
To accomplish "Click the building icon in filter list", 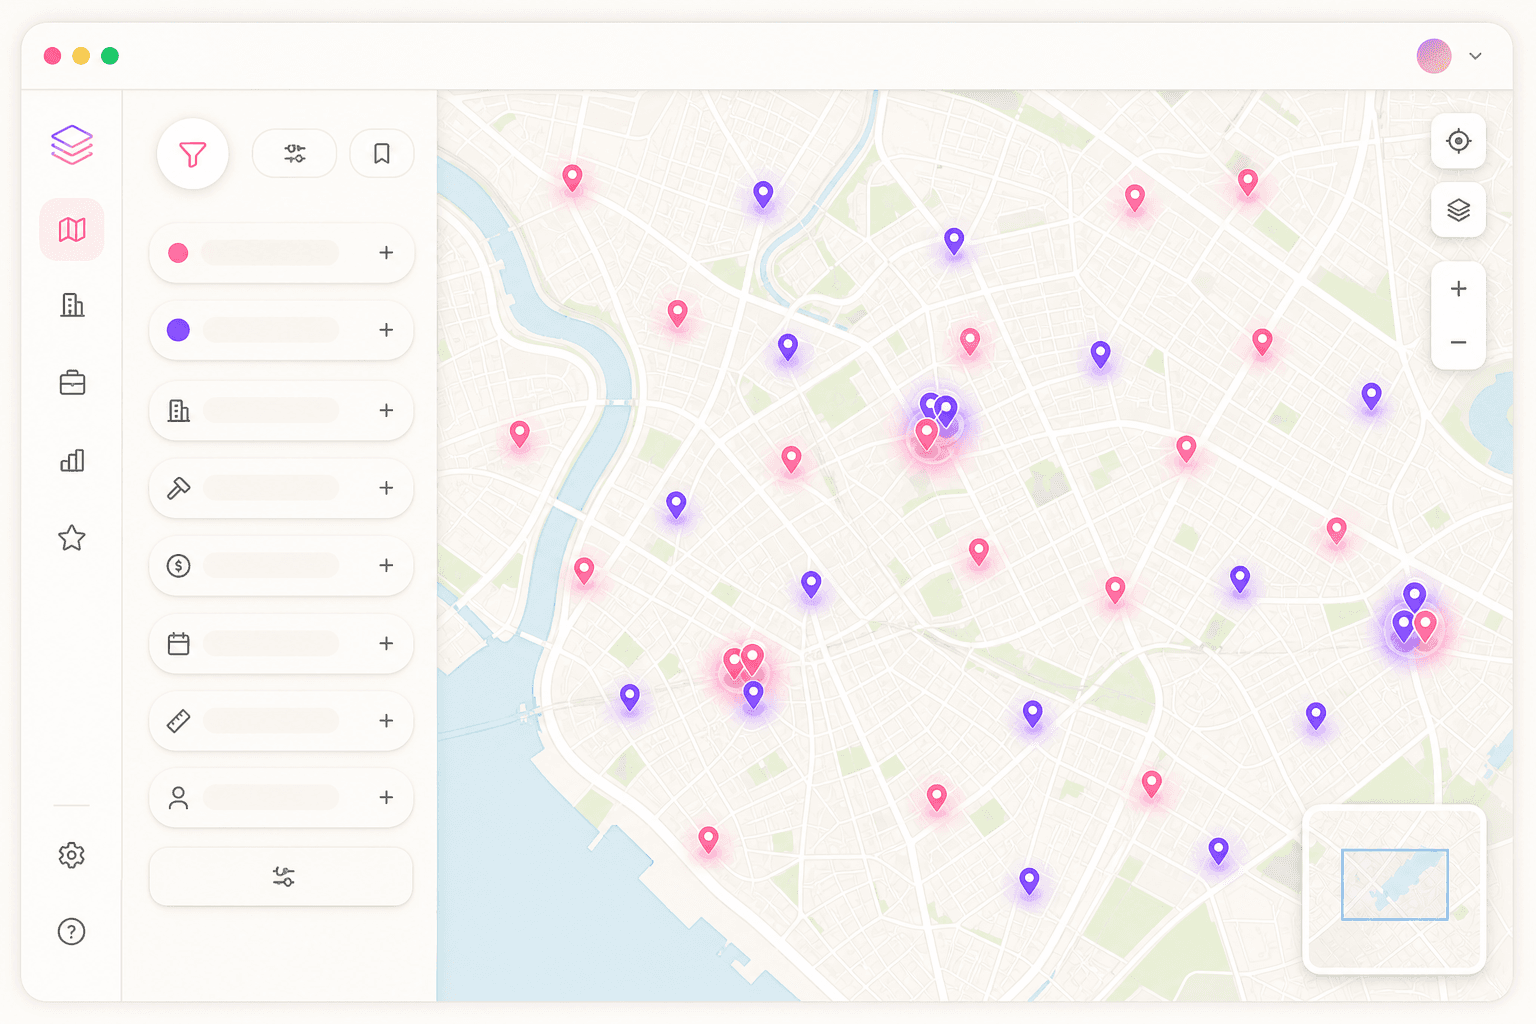I will [x=179, y=410].
